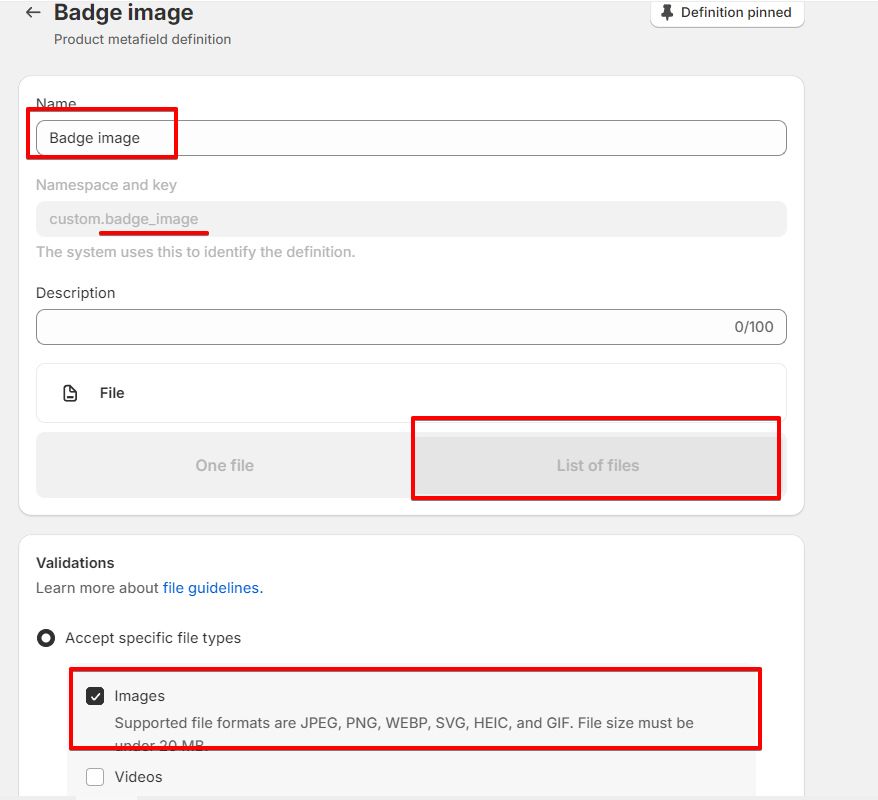The height and width of the screenshot is (800, 878).
Task: Click the Badge image page heading
Action: [123, 13]
